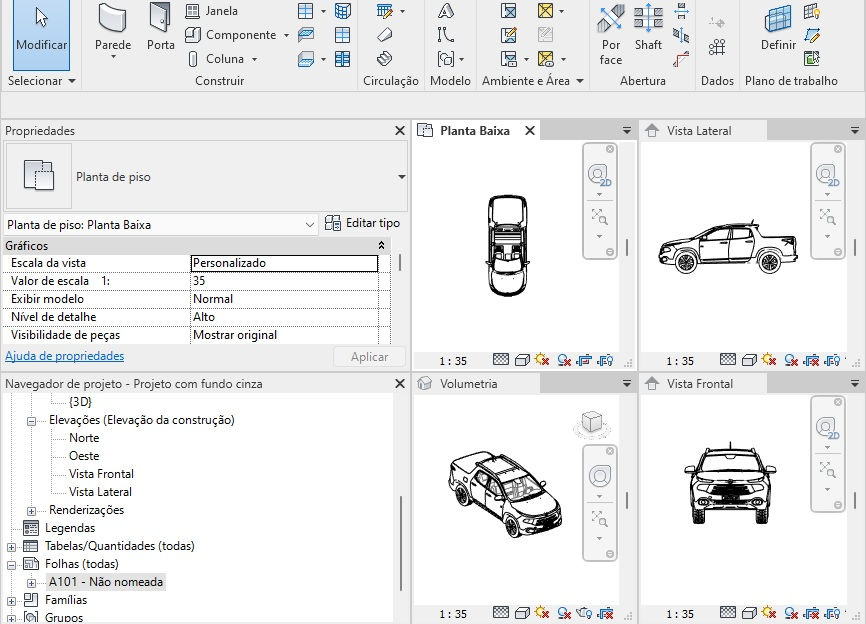Pick the Curtain System tool
Image resolution: width=866 pixels, height=624 pixels.
coord(342,11)
